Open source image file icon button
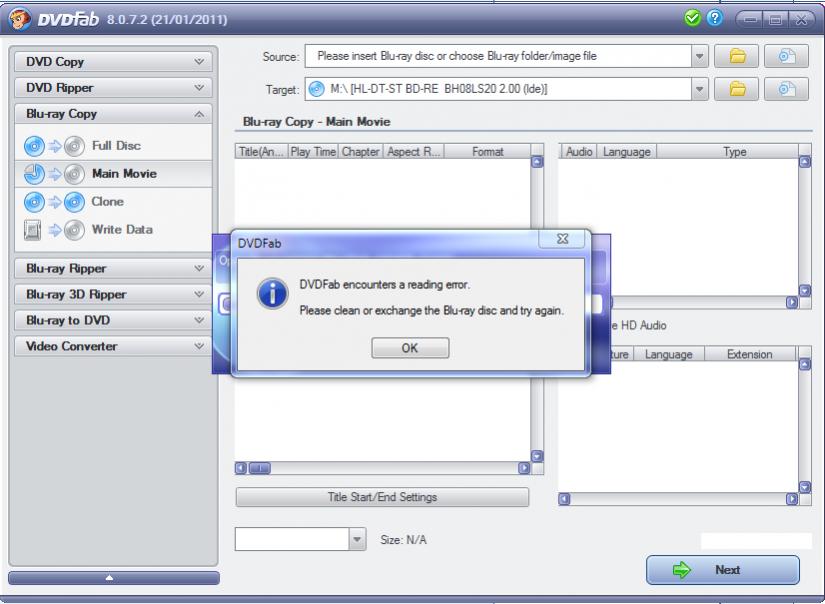This screenshot has width=825, height=604. point(786,56)
